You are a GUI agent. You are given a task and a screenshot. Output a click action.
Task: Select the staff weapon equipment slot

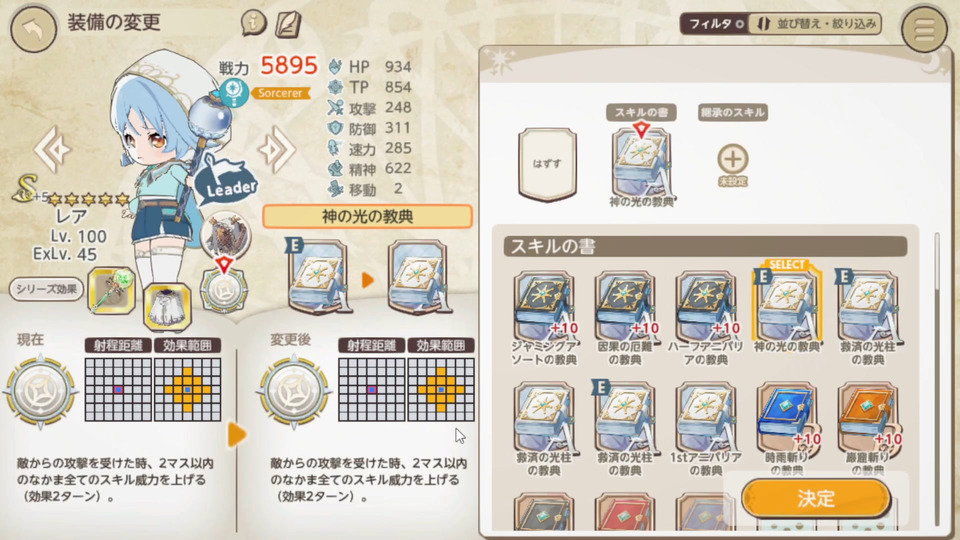click(x=112, y=292)
